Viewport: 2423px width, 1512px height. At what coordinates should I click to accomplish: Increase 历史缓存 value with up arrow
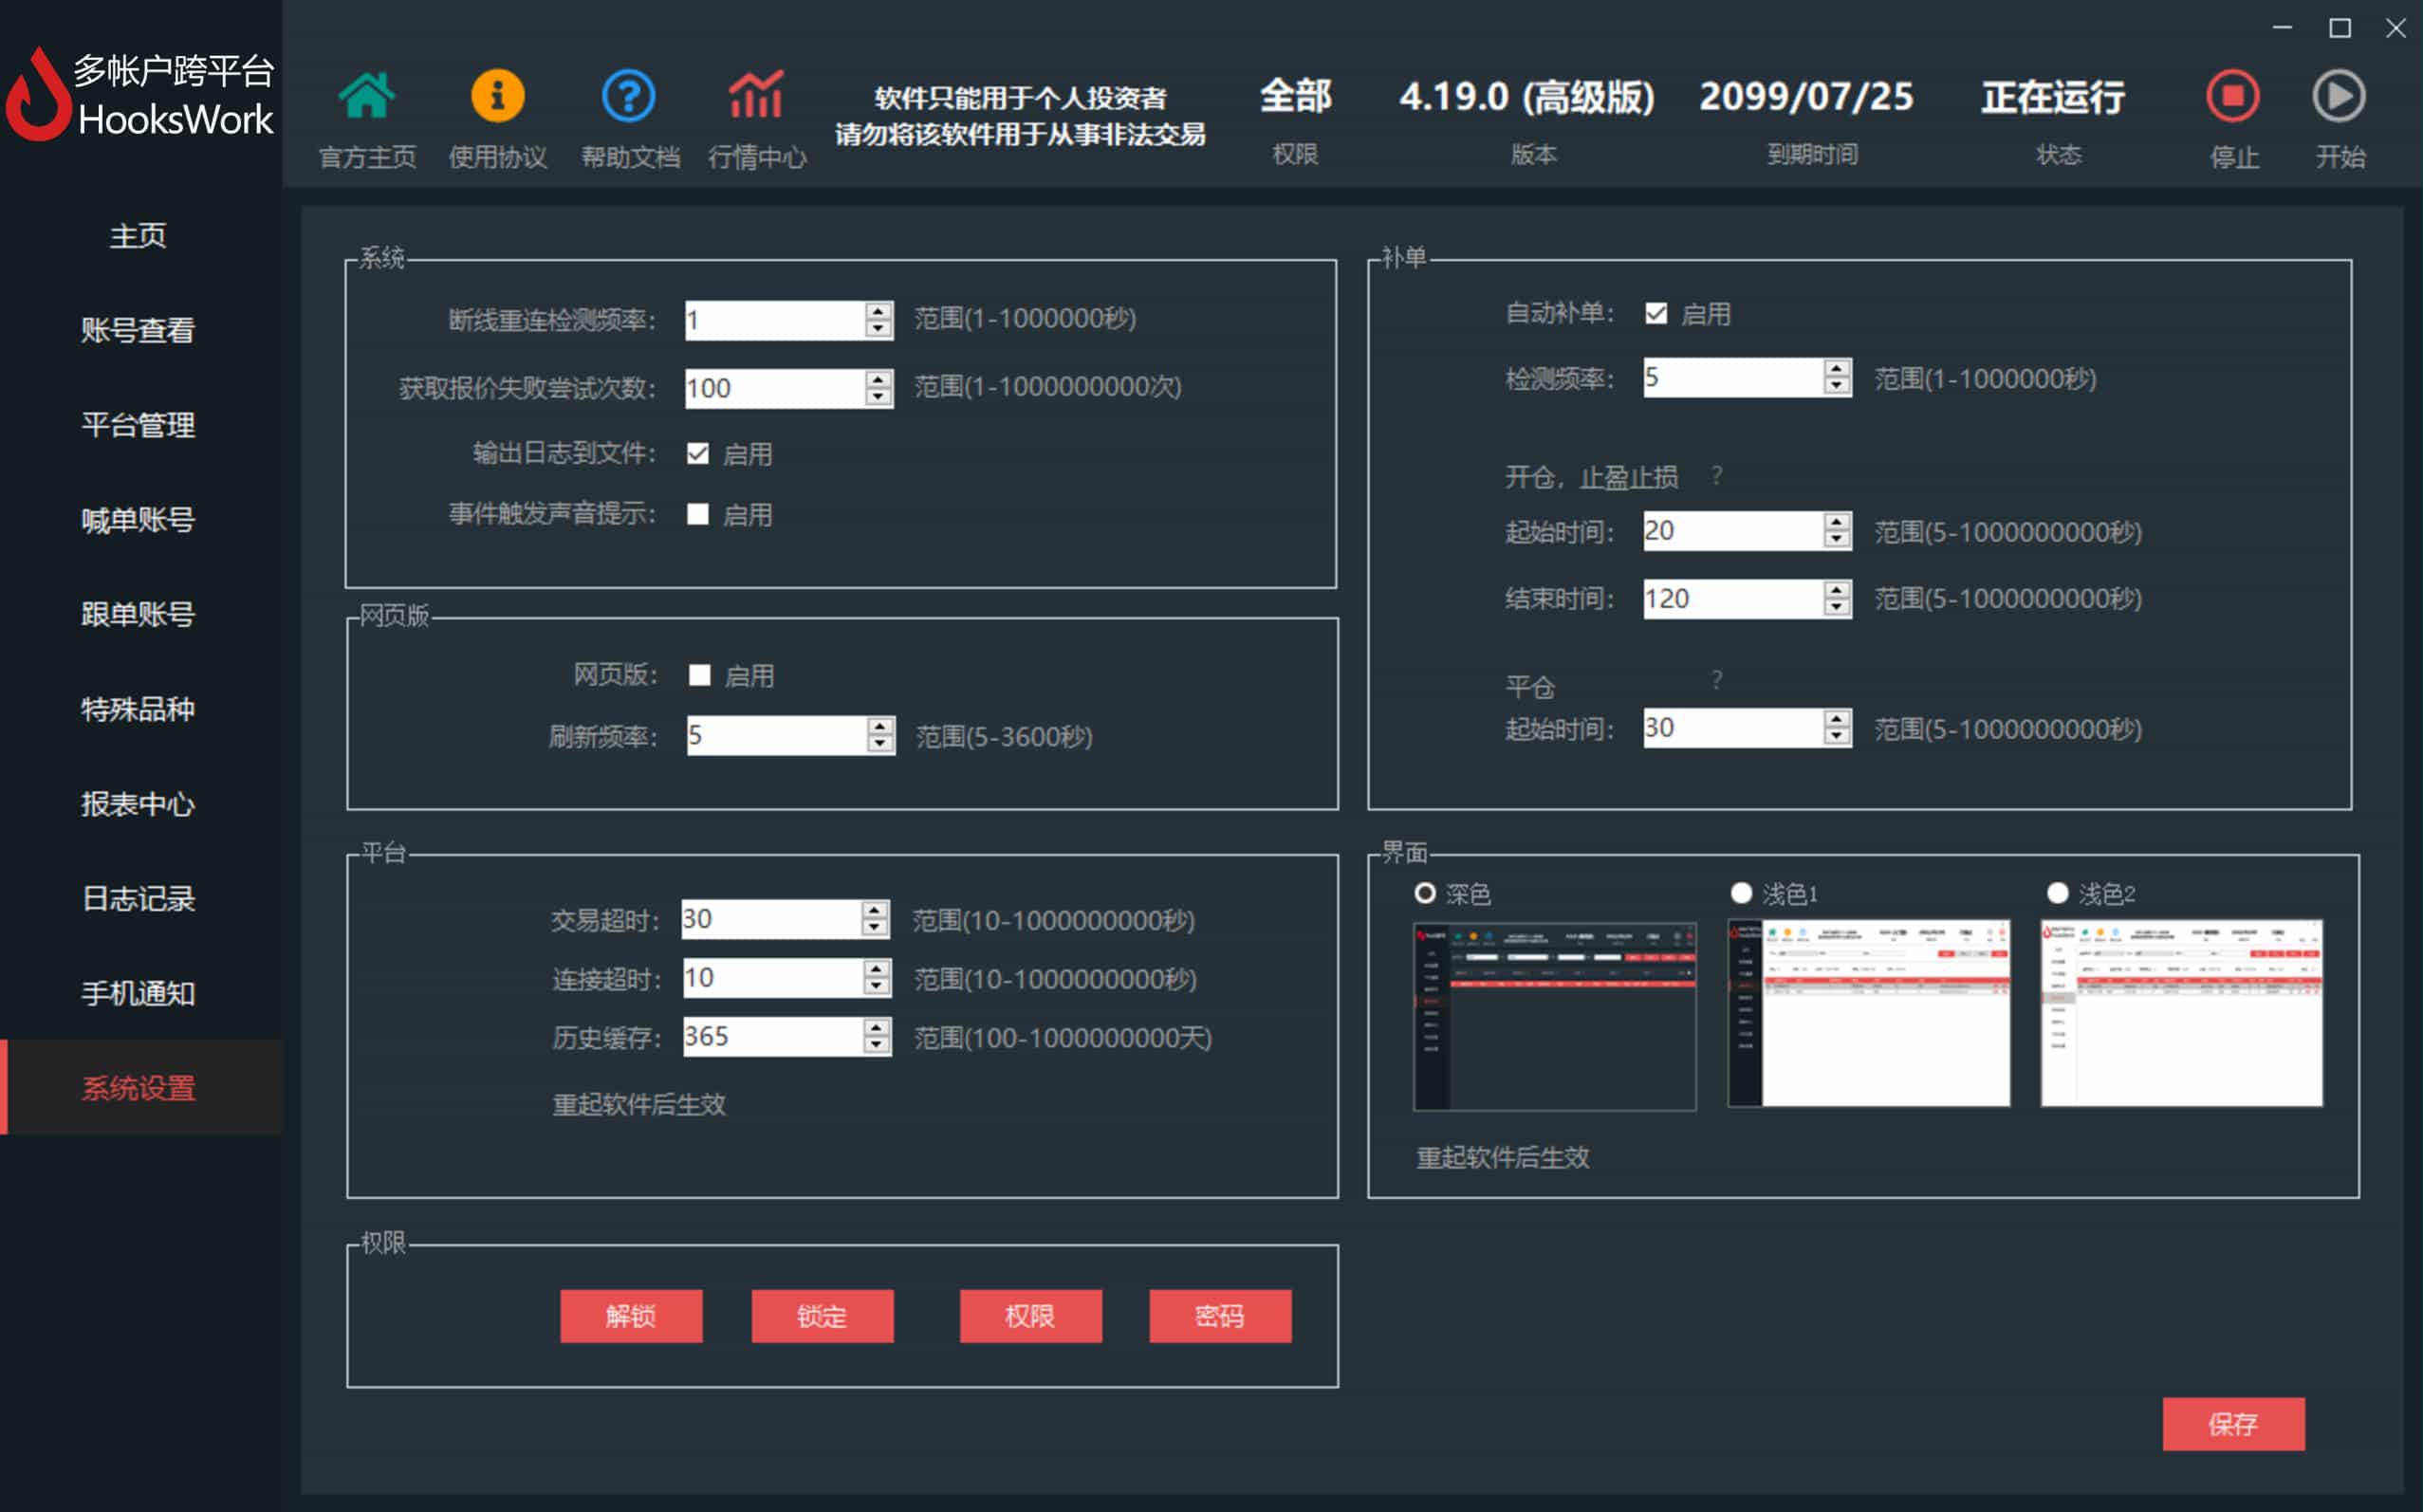[x=877, y=1027]
